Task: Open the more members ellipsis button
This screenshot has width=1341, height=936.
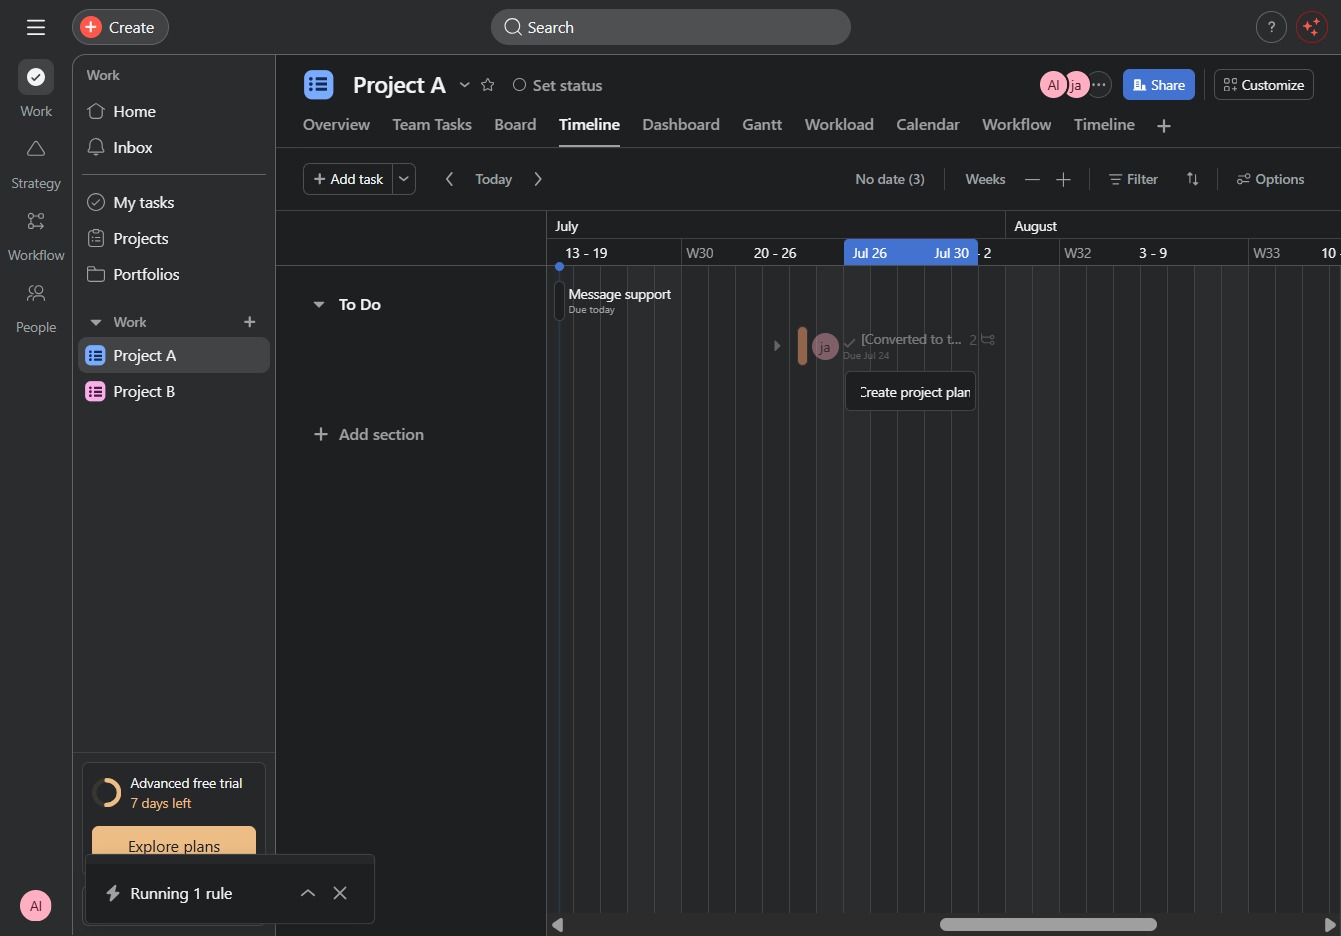Action: (x=1099, y=85)
